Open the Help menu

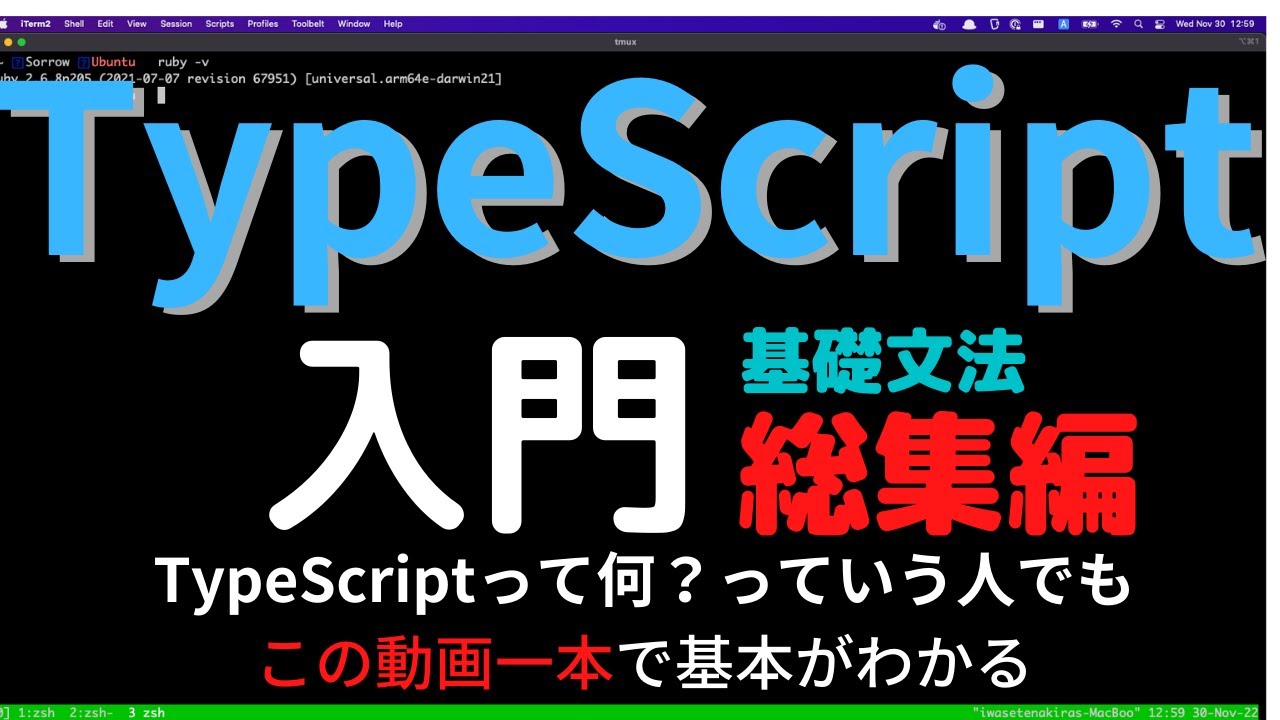[393, 23]
